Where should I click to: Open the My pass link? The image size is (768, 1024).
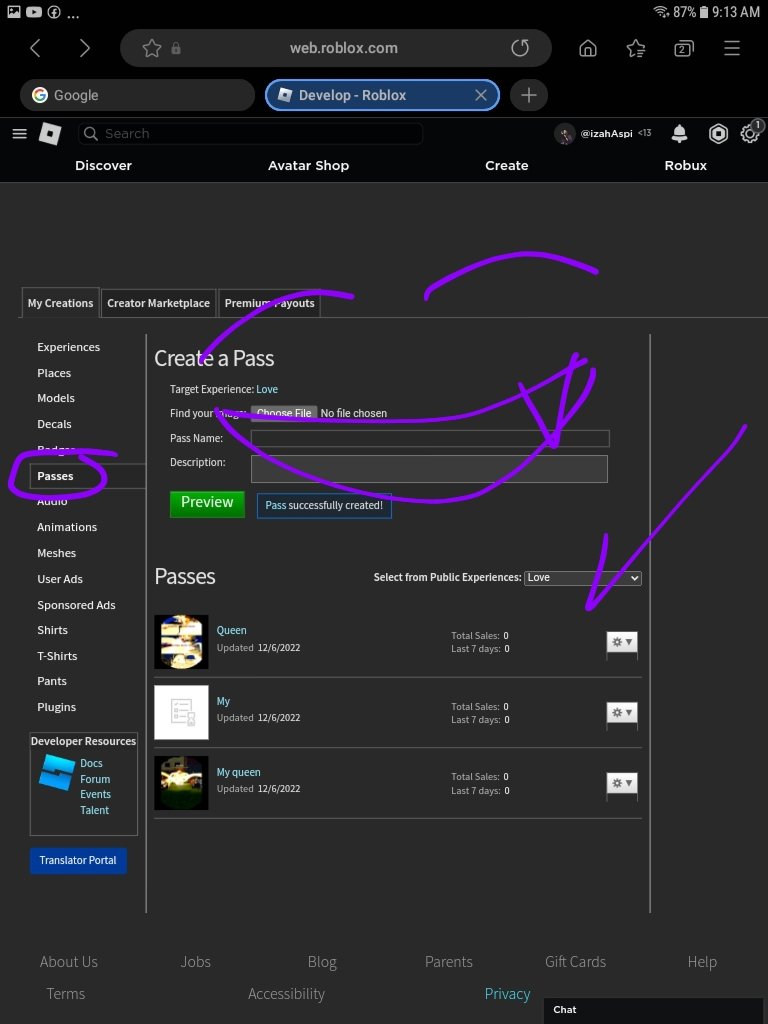click(223, 701)
